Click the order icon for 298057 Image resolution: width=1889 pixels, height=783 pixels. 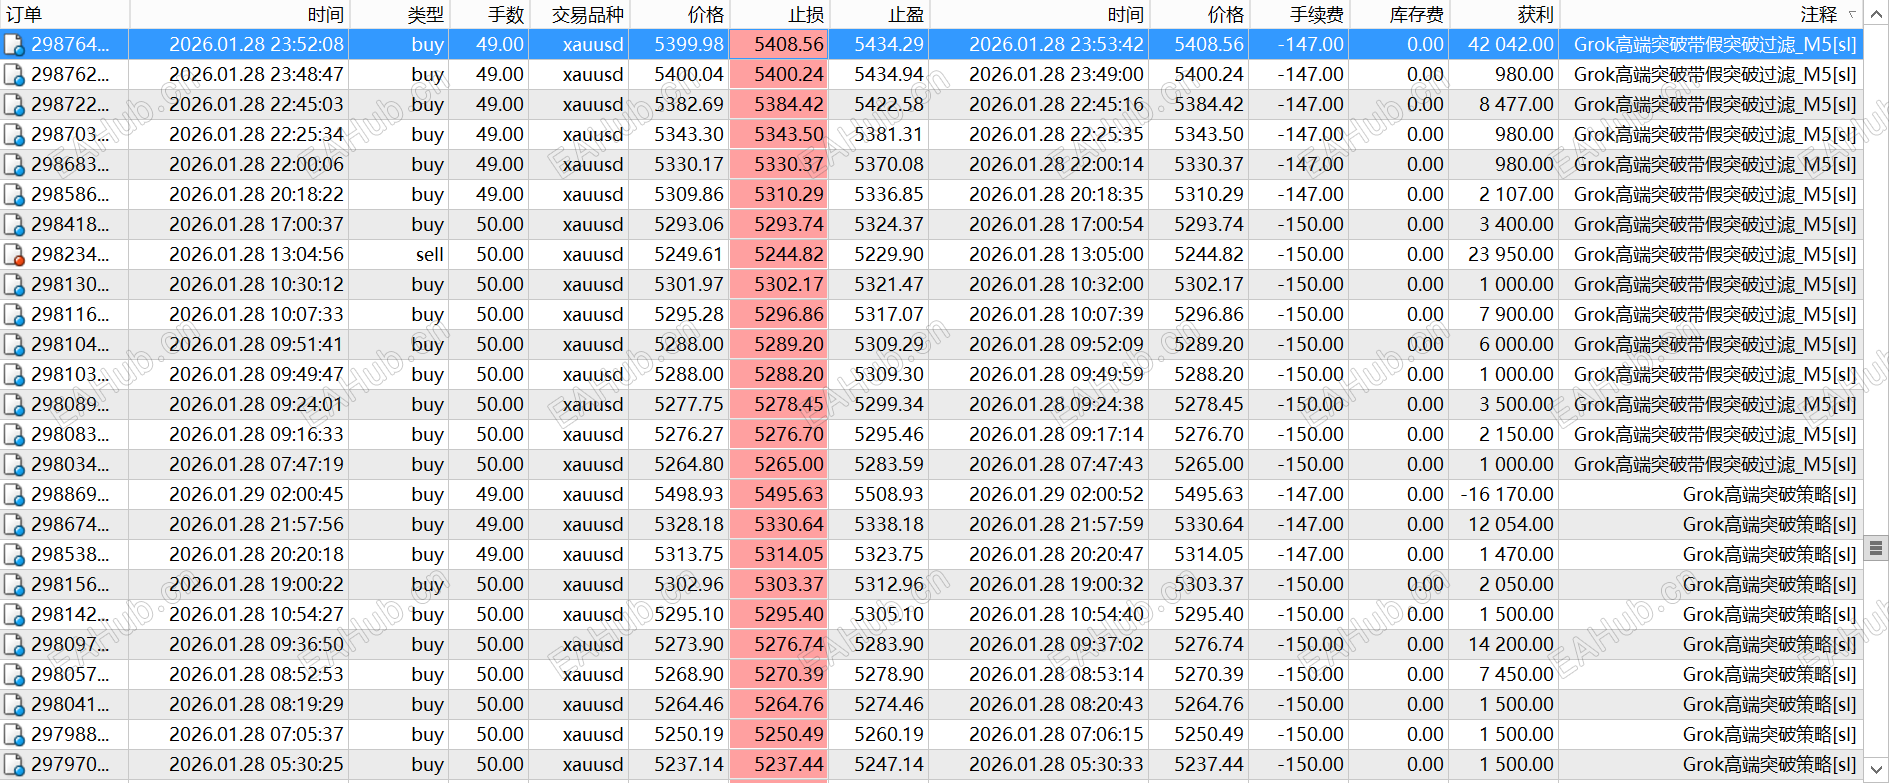pos(14,675)
